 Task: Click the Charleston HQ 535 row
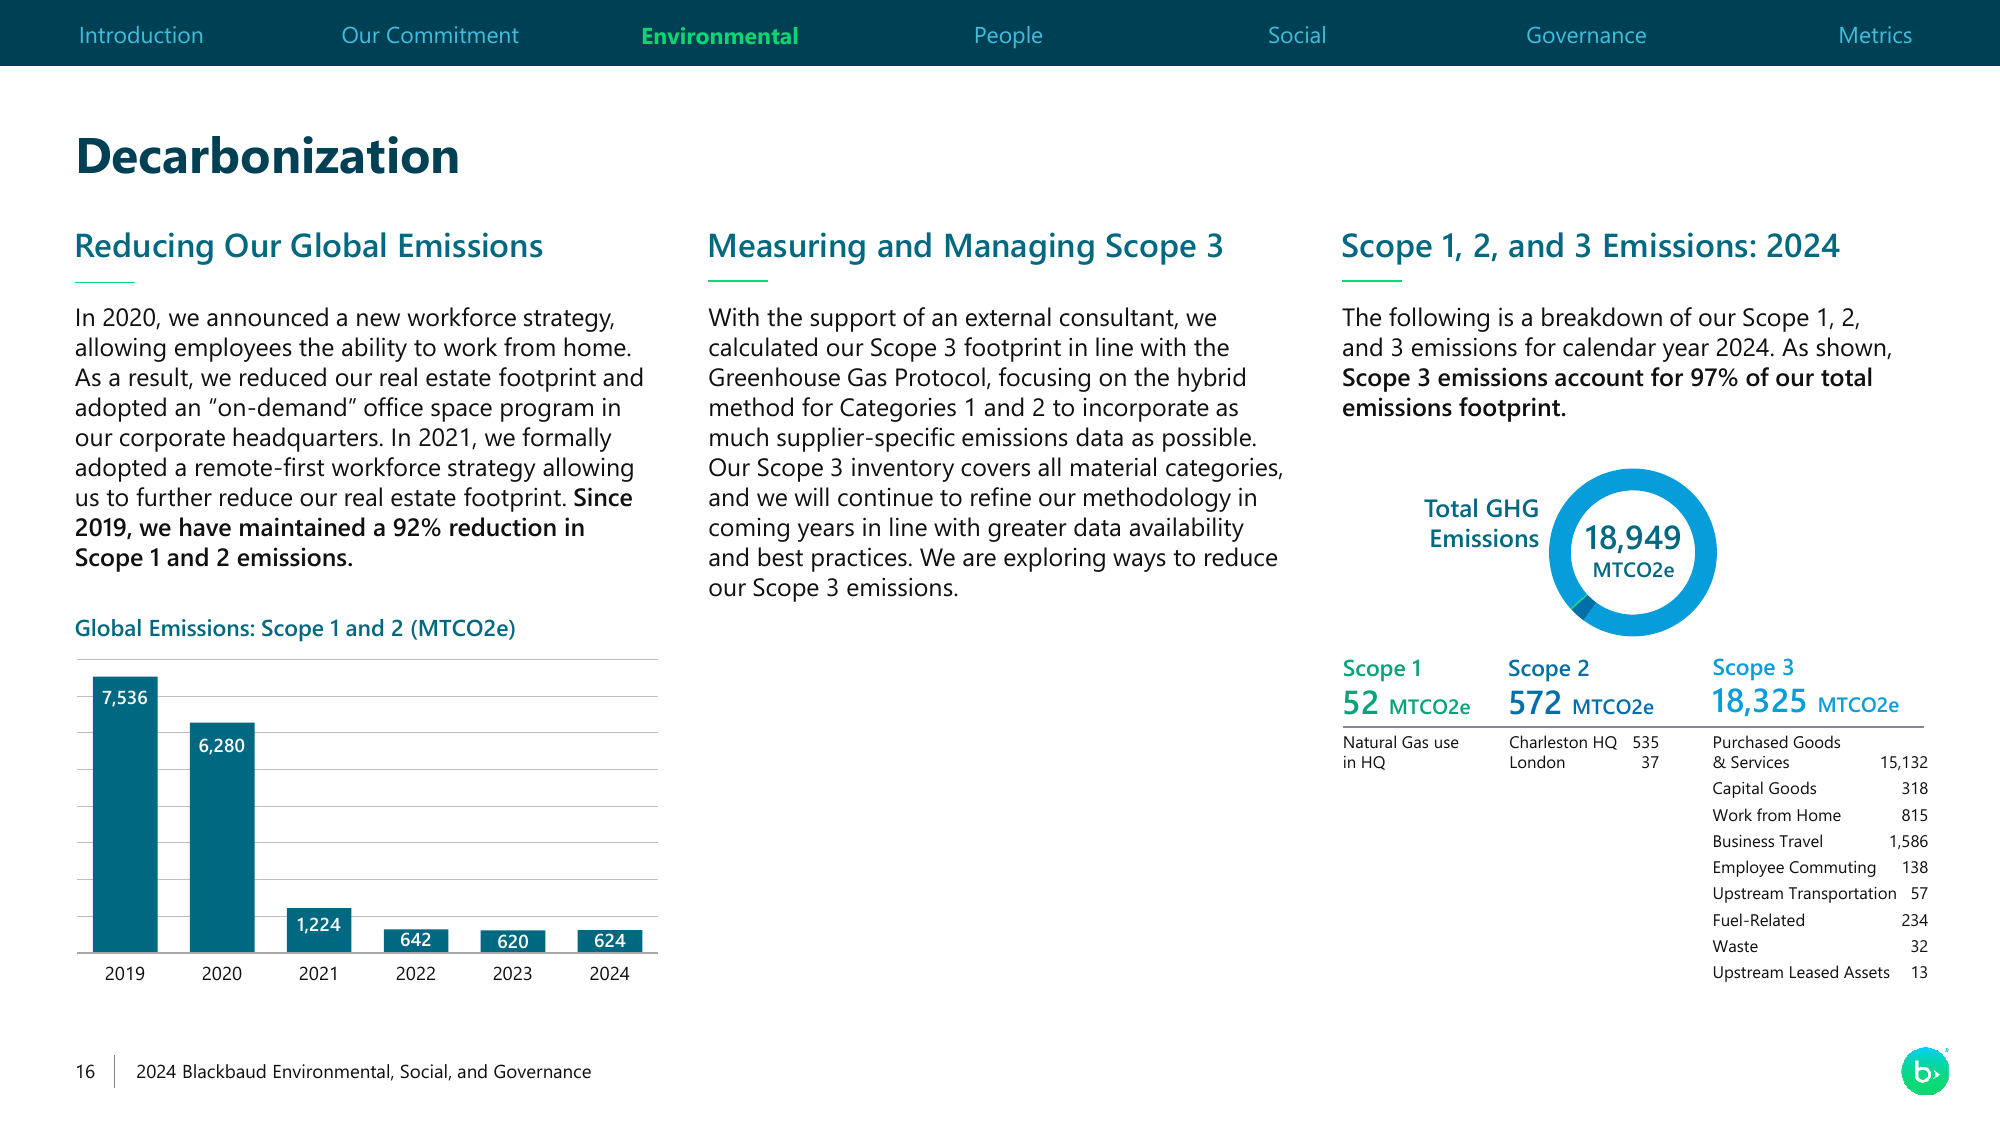(x=1584, y=742)
